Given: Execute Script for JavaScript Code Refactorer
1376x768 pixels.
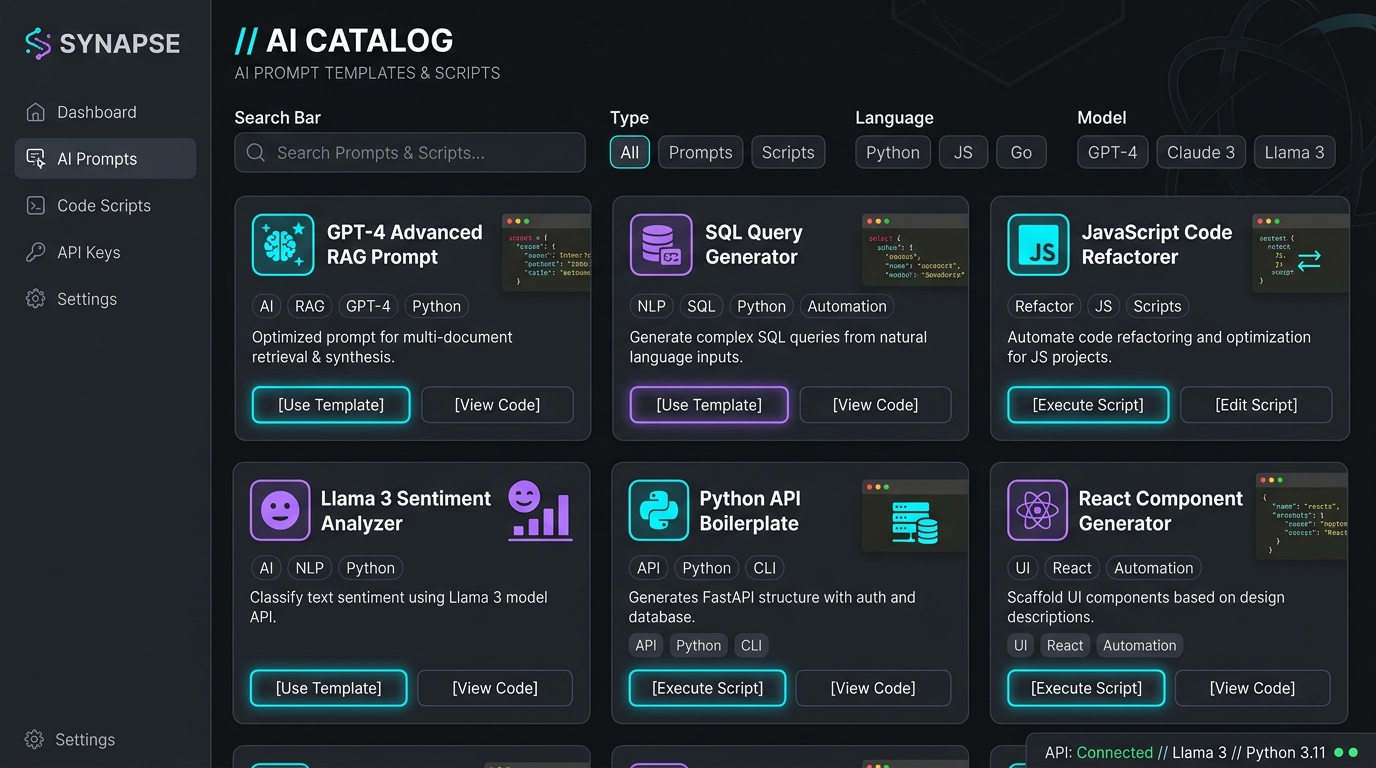Looking at the screenshot, I should tap(1088, 405).
